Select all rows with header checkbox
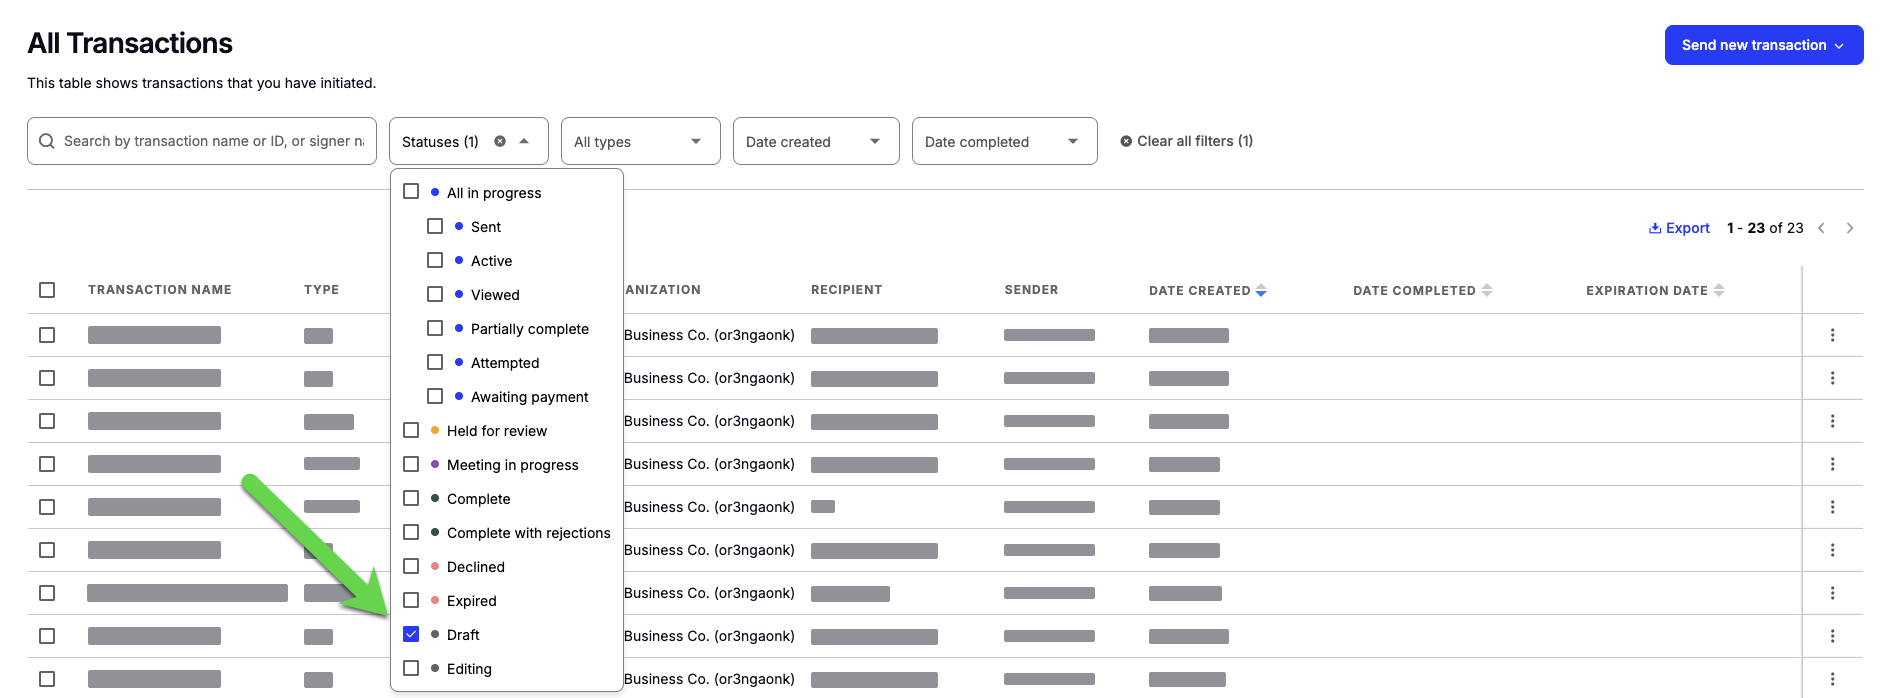 (47, 290)
